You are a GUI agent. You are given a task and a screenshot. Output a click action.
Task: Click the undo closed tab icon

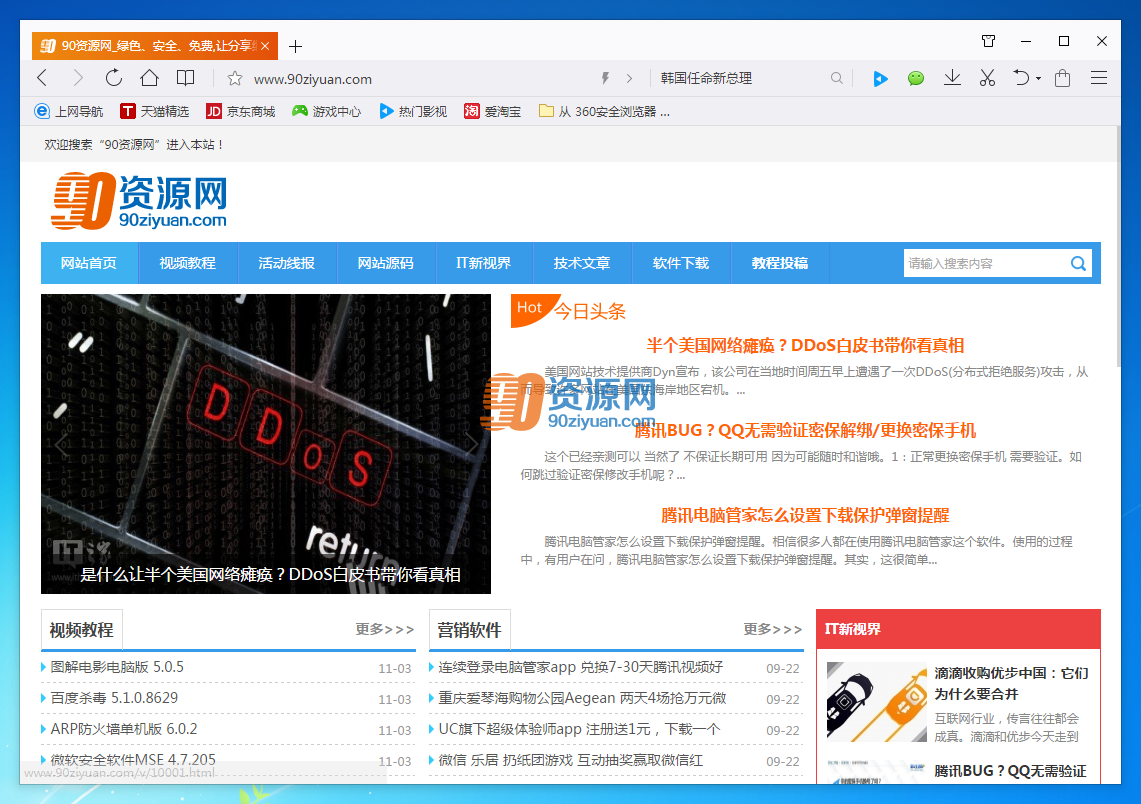(1022, 78)
